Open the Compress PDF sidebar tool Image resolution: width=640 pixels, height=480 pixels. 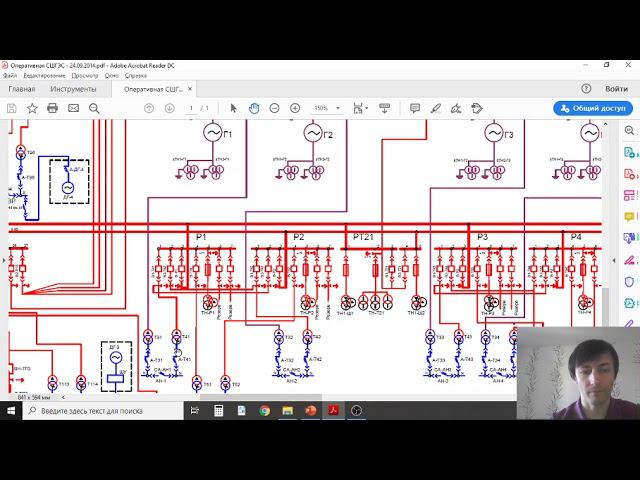coord(629,303)
